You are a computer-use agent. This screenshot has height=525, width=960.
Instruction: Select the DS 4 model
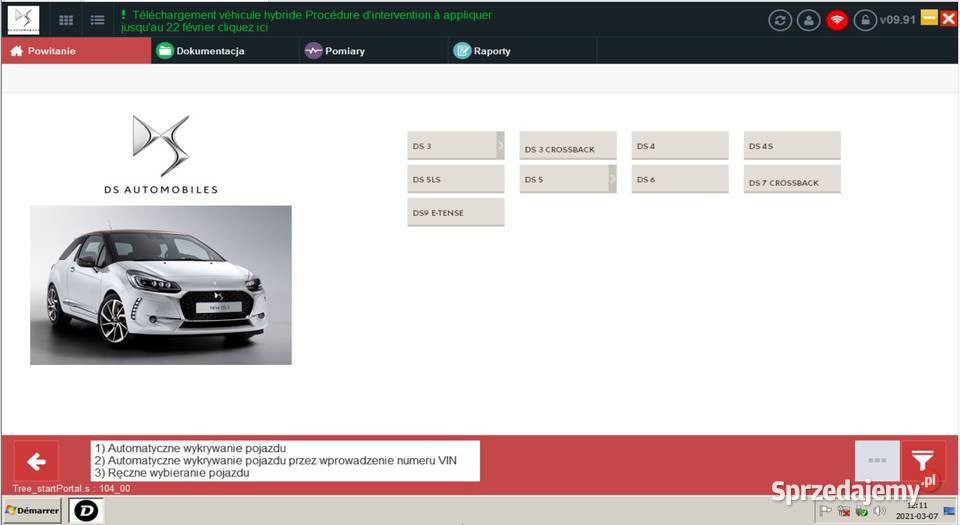[x=680, y=146]
